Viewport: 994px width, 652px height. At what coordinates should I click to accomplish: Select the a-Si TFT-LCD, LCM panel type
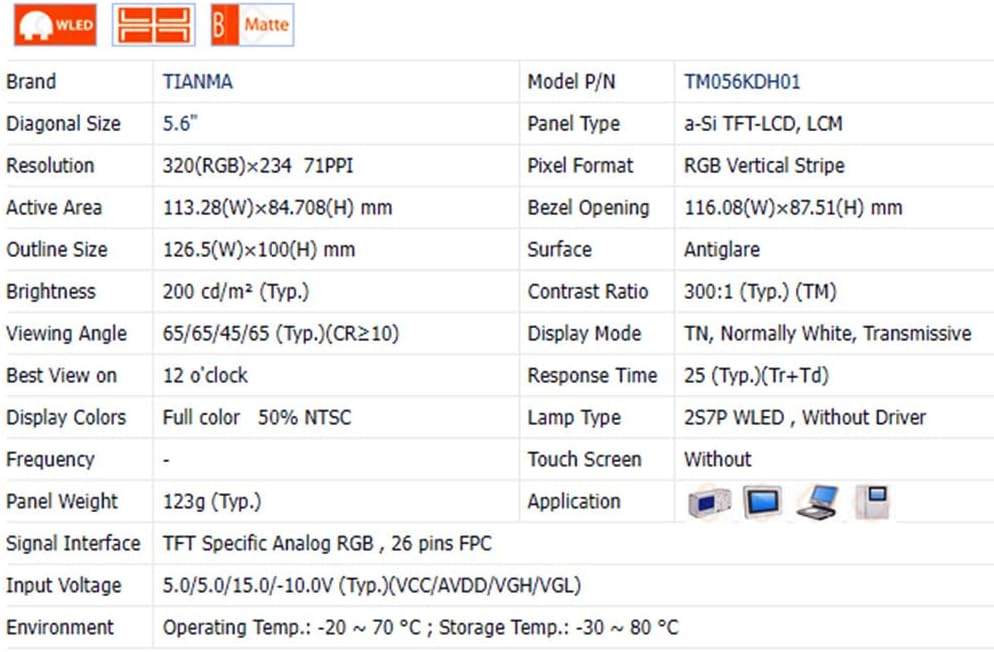click(763, 124)
